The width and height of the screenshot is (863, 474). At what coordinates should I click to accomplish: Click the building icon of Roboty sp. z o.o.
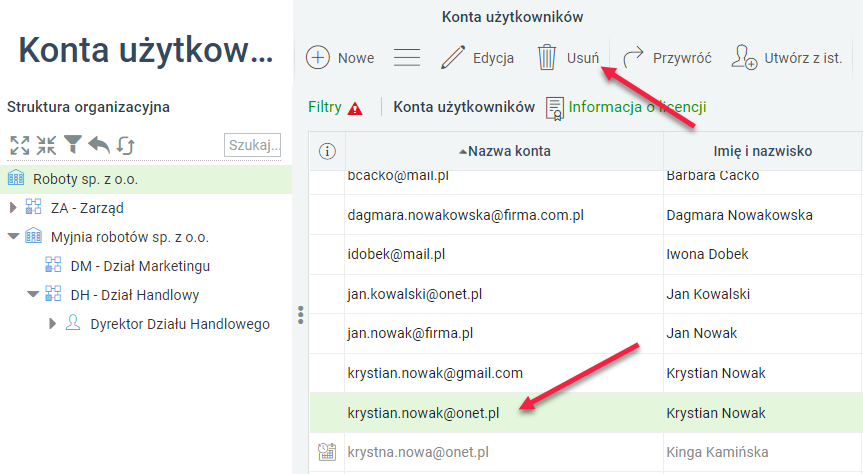pos(16,178)
